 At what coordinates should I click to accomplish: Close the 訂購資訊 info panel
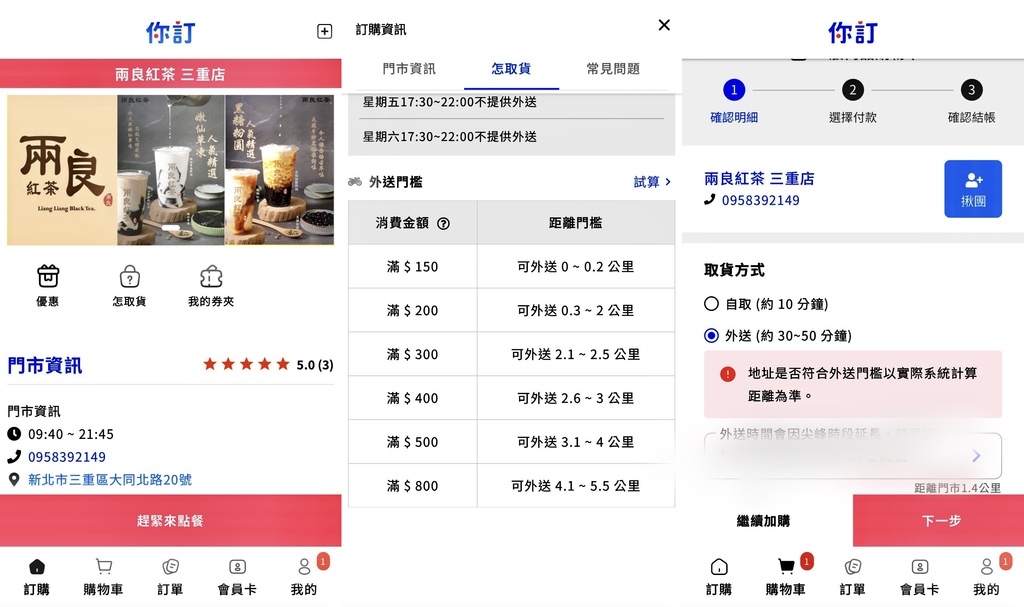click(x=663, y=25)
